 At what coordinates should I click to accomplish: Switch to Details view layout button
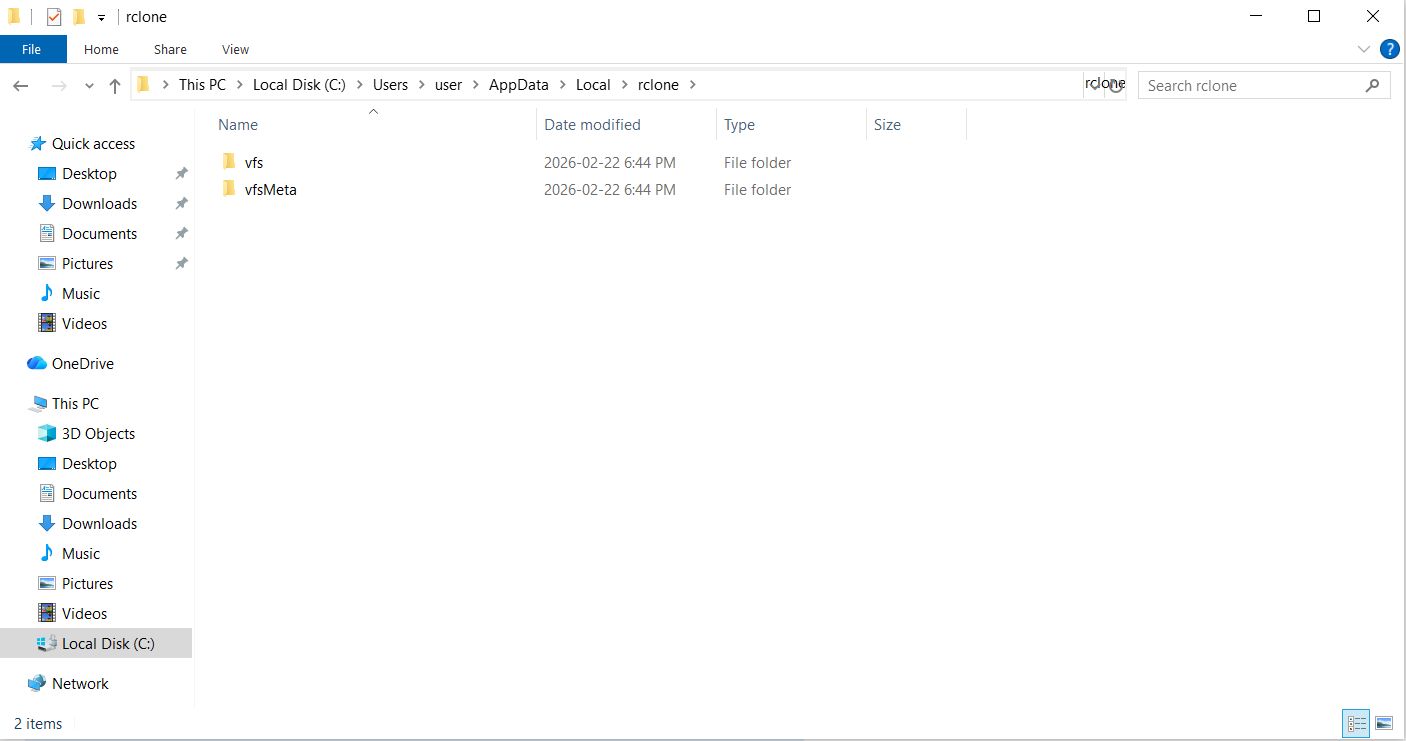(x=1357, y=723)
